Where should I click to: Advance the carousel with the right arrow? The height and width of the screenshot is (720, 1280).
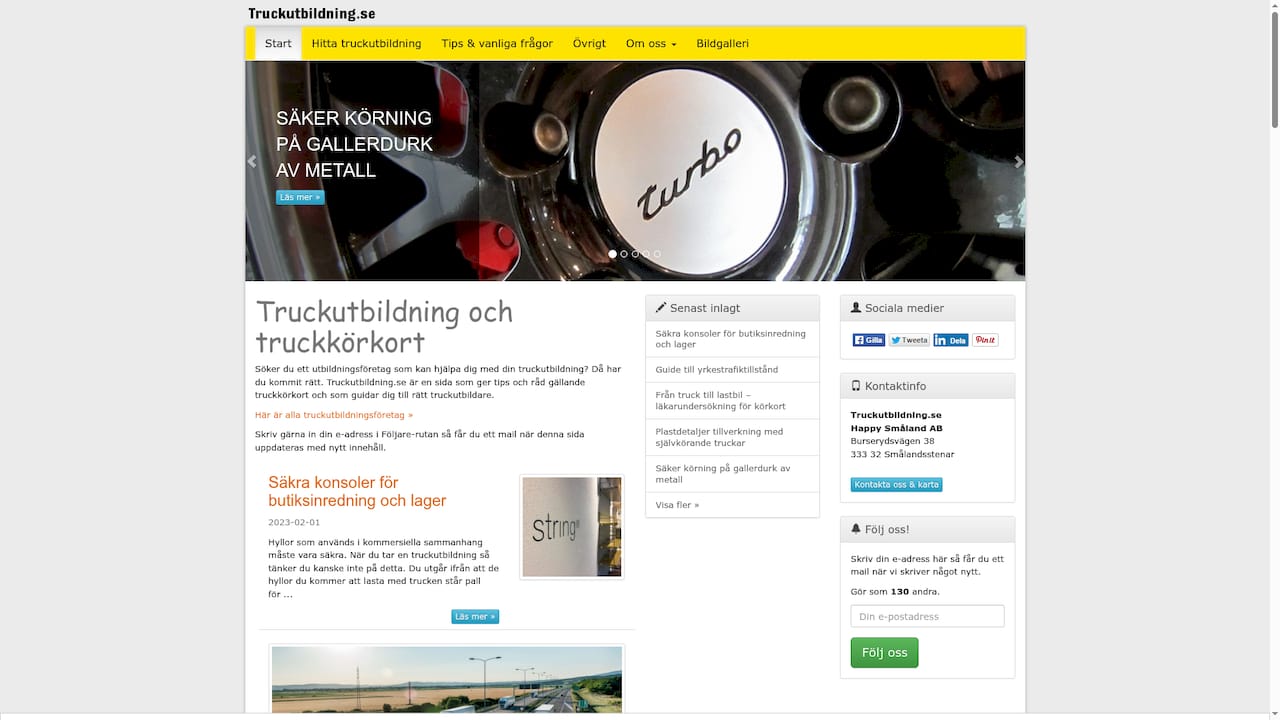1018,161
